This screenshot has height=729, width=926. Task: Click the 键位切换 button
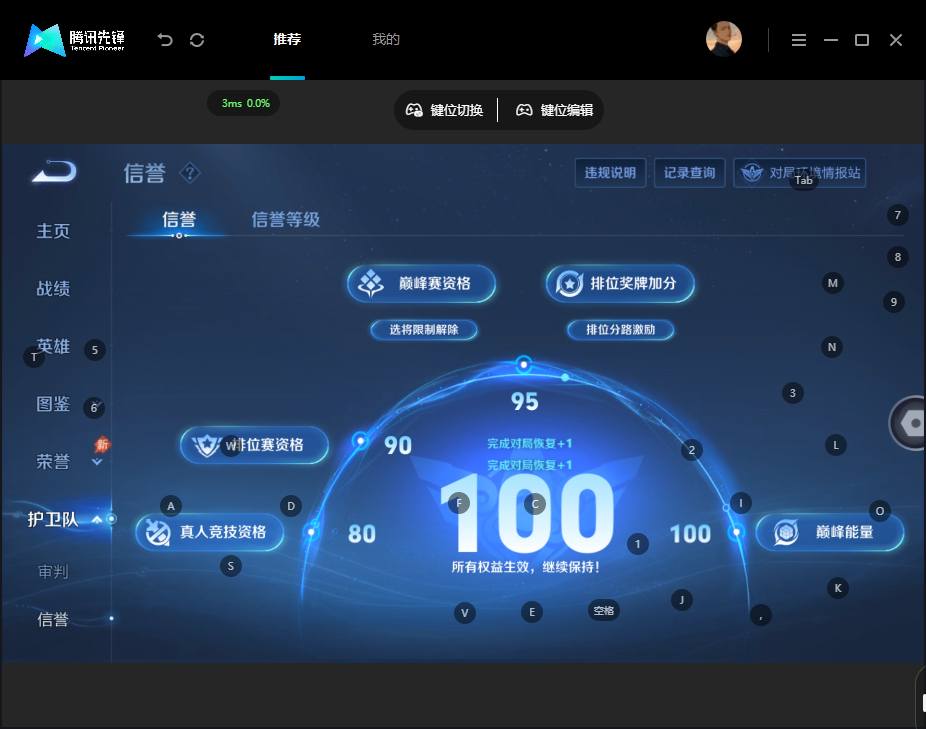[x=445, y=110]
